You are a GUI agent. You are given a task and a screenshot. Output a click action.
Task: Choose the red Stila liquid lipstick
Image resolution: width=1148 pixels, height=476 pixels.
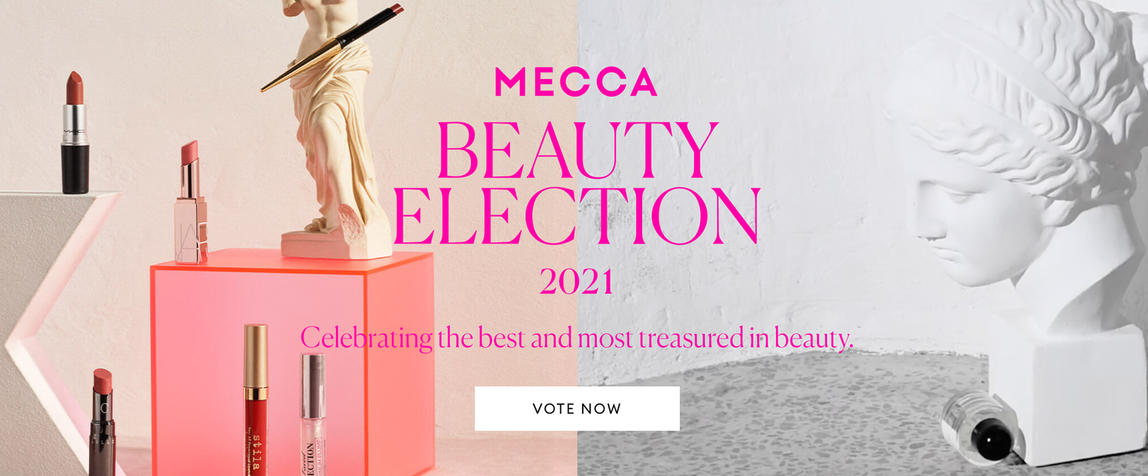coord(256,400)
